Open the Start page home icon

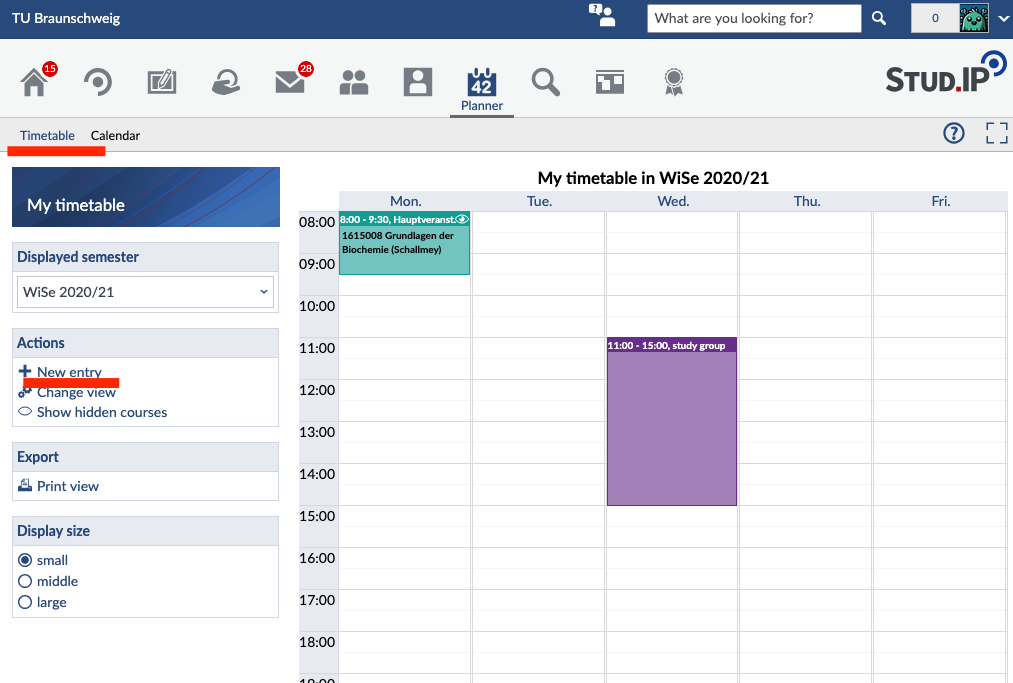coord(34,82)
